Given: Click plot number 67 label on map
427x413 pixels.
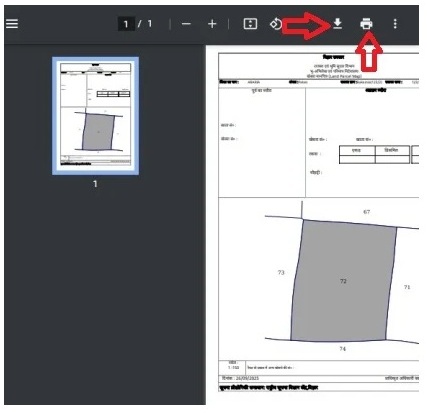Looking at the screenshot, I should coord(367,212).
